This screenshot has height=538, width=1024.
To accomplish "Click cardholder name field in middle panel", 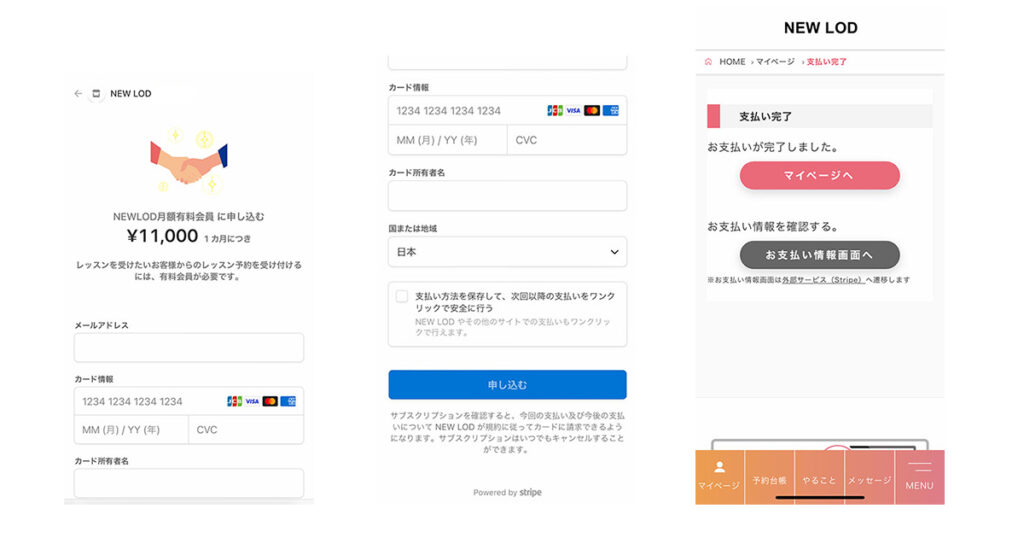I will pos(507,196).
